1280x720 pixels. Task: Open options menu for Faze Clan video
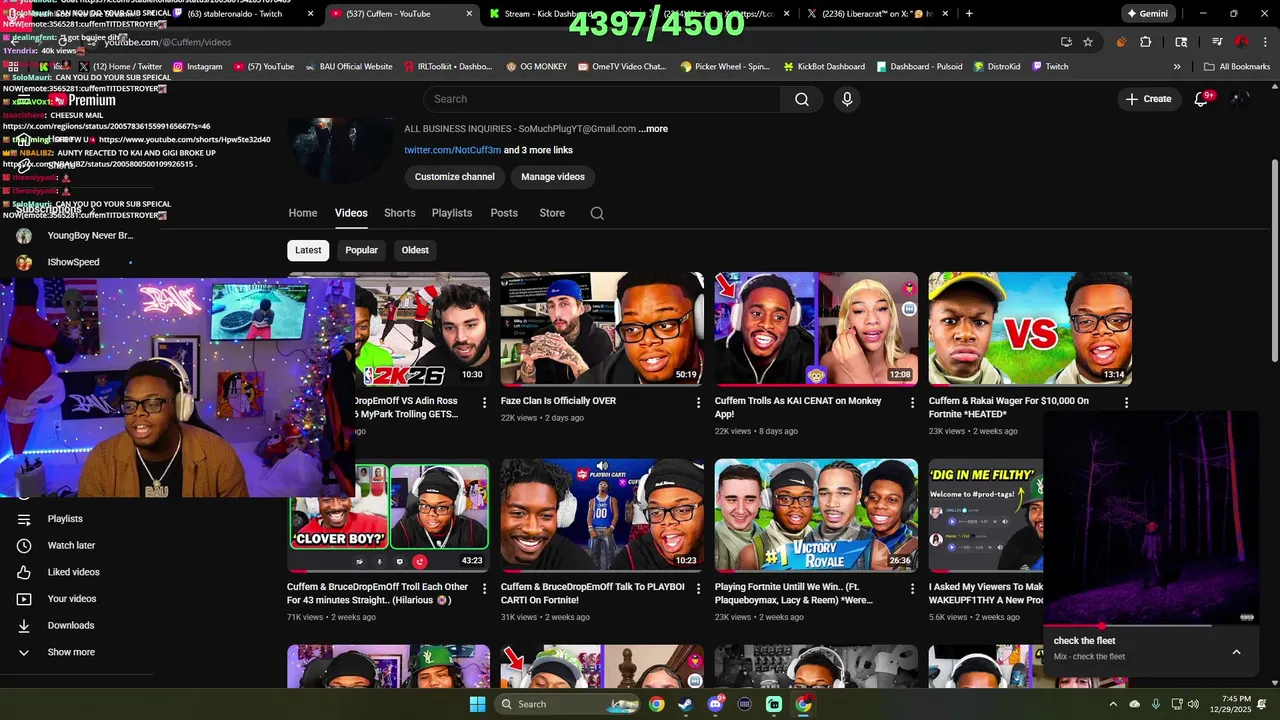[699, 402]
